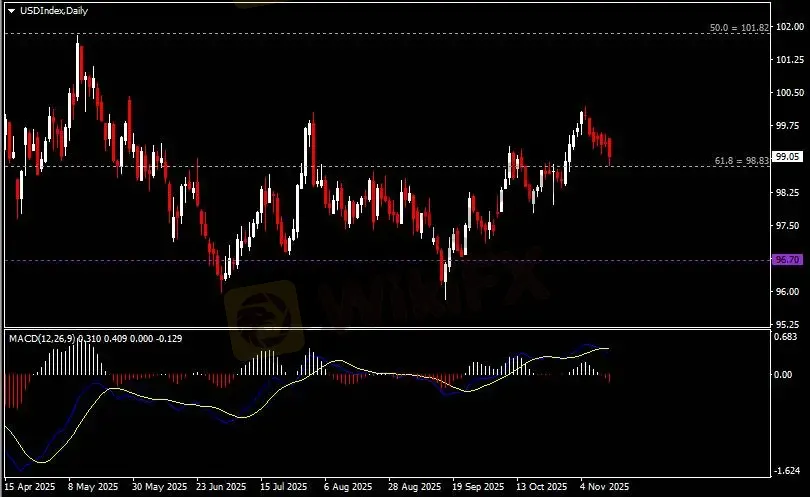Click the 19 Sep 2025 date label
This screenshot has width=810, height=497.
point(478,487)
